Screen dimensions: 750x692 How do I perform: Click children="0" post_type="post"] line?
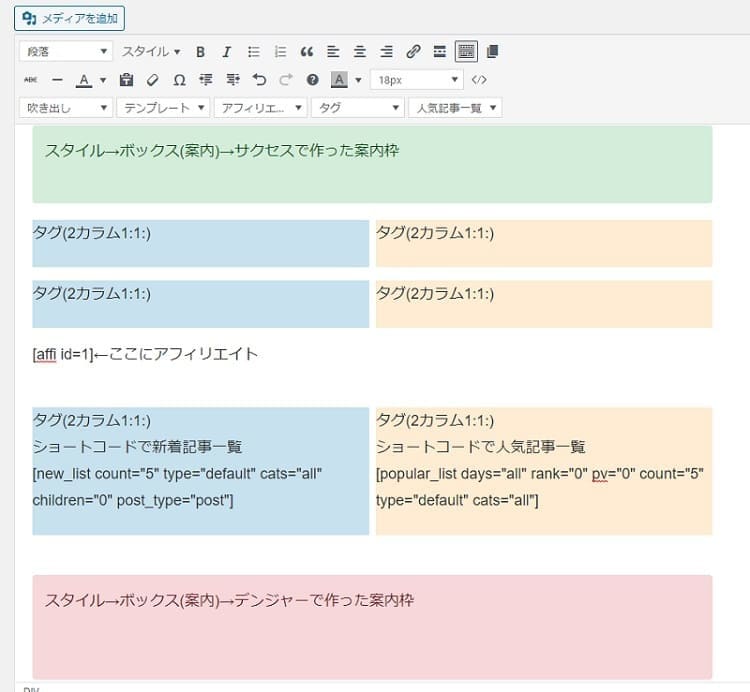[133, 501]
